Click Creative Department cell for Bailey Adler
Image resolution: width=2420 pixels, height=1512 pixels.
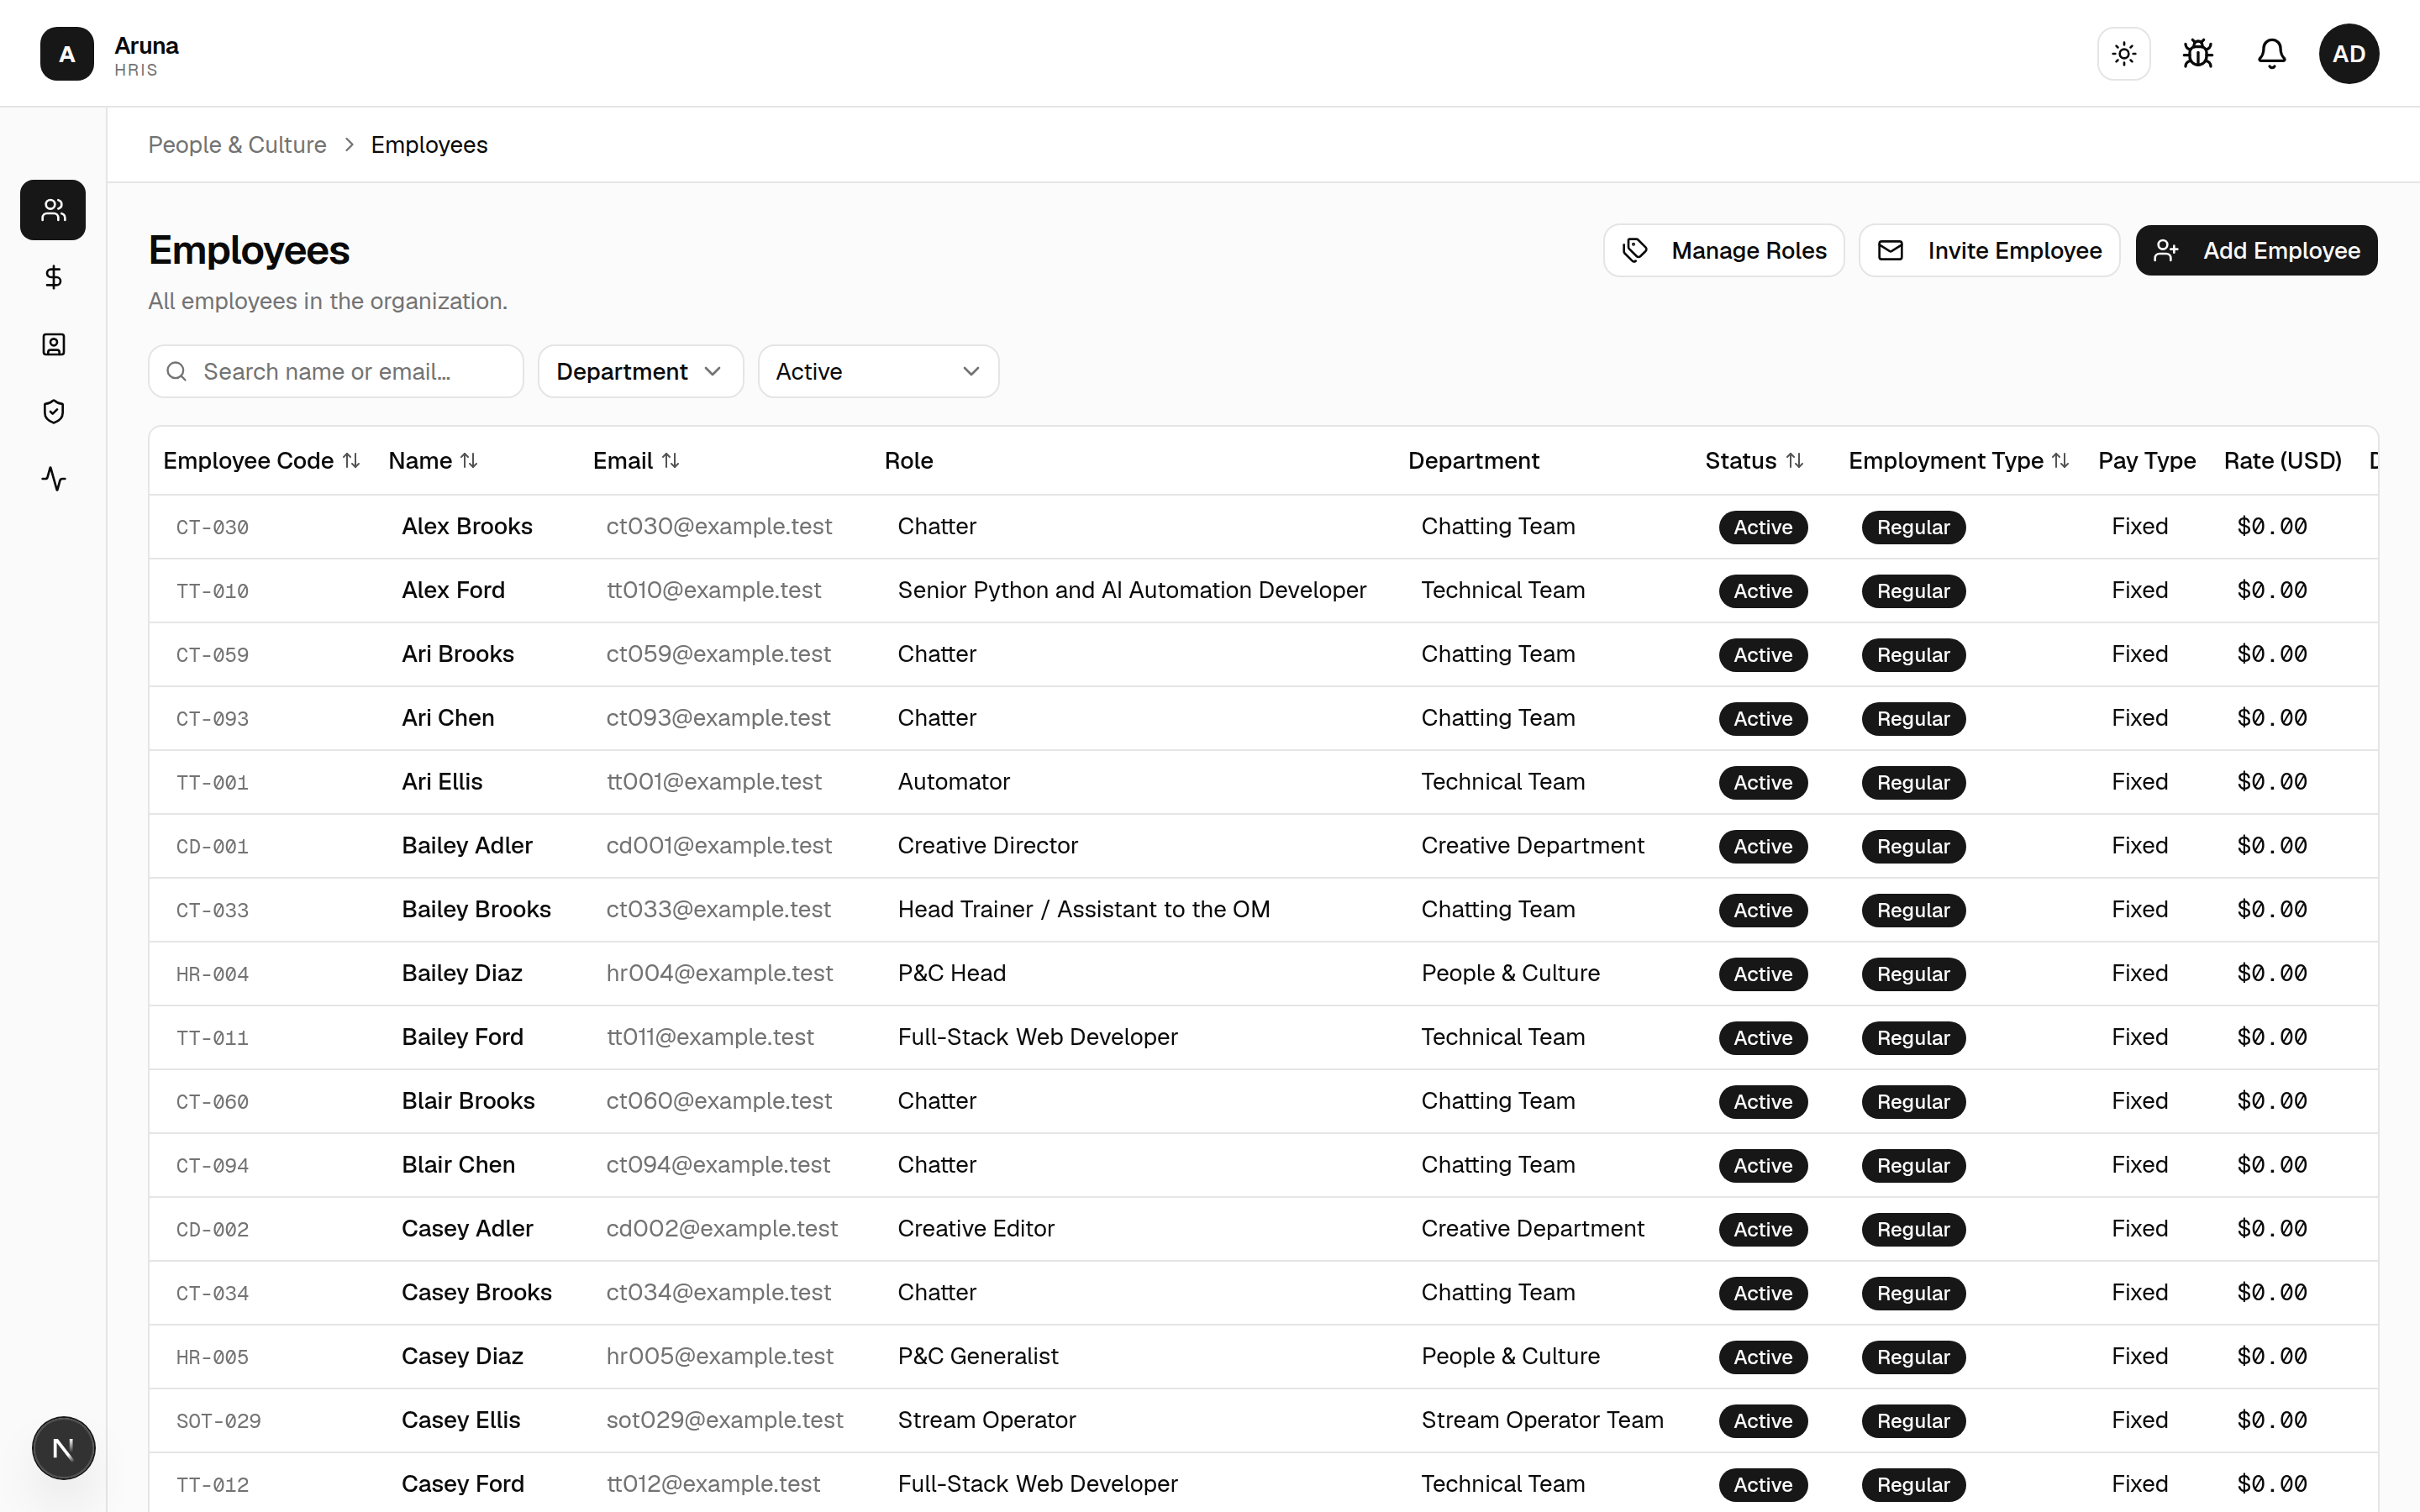pos(1532,846)
